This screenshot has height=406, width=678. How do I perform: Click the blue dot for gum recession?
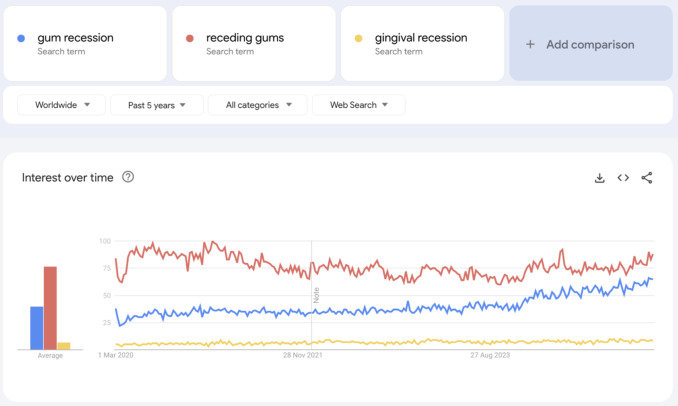pyautogui.click(x=21, y=38)
